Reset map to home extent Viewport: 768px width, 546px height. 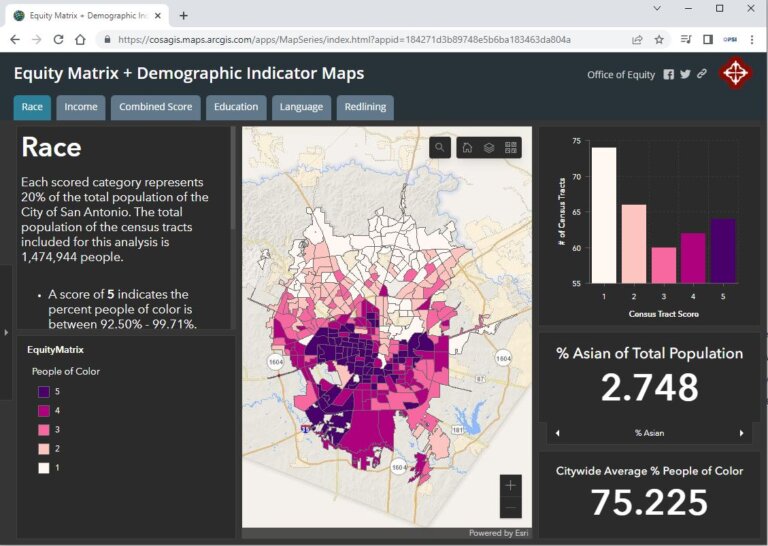point(467,148)
